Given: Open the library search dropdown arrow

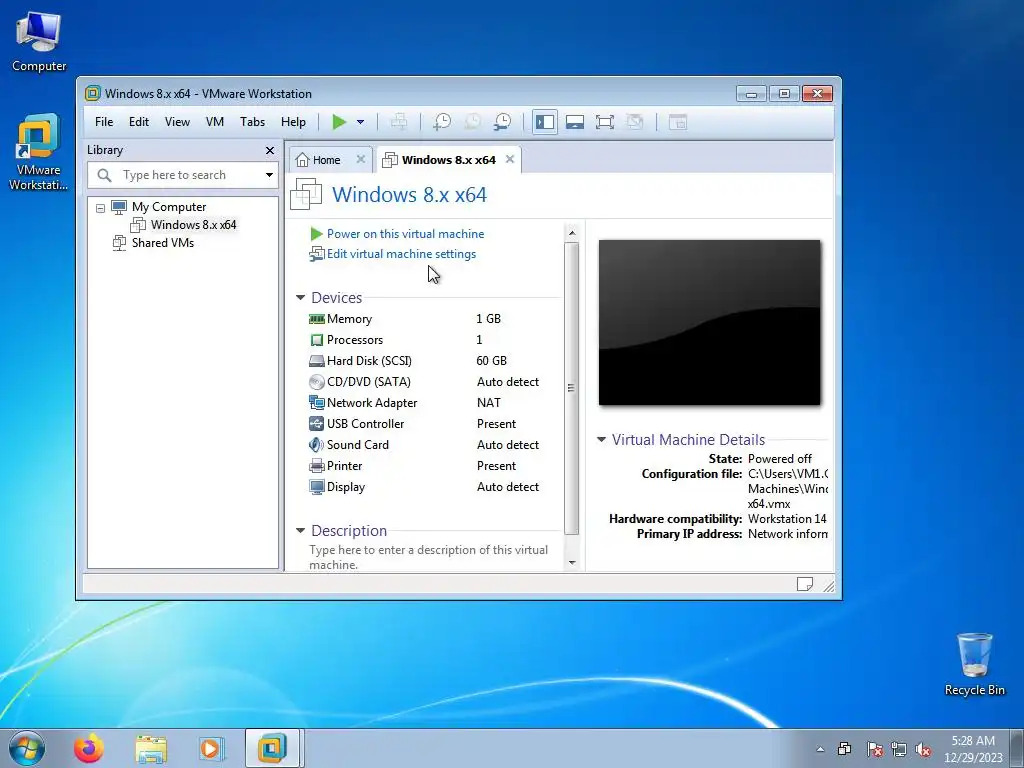Looking at the screenshot, I should coord(269,175).
